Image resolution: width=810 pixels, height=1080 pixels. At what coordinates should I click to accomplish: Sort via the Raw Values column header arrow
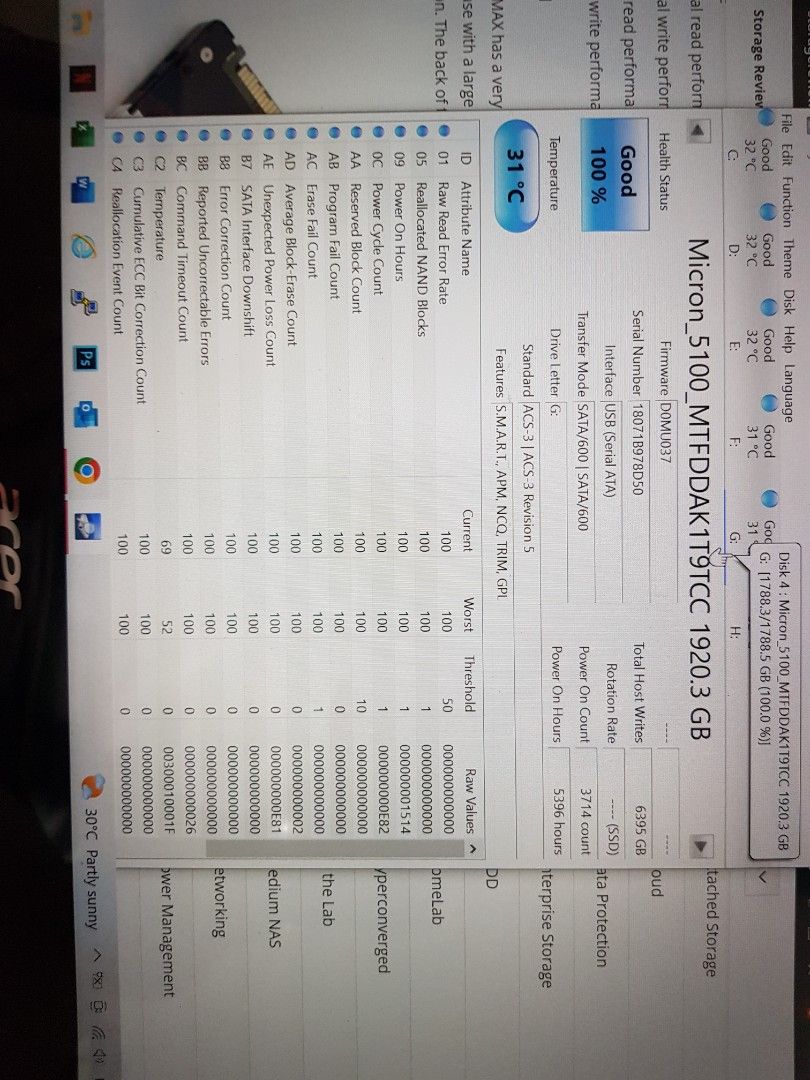(x=473, y=849)
